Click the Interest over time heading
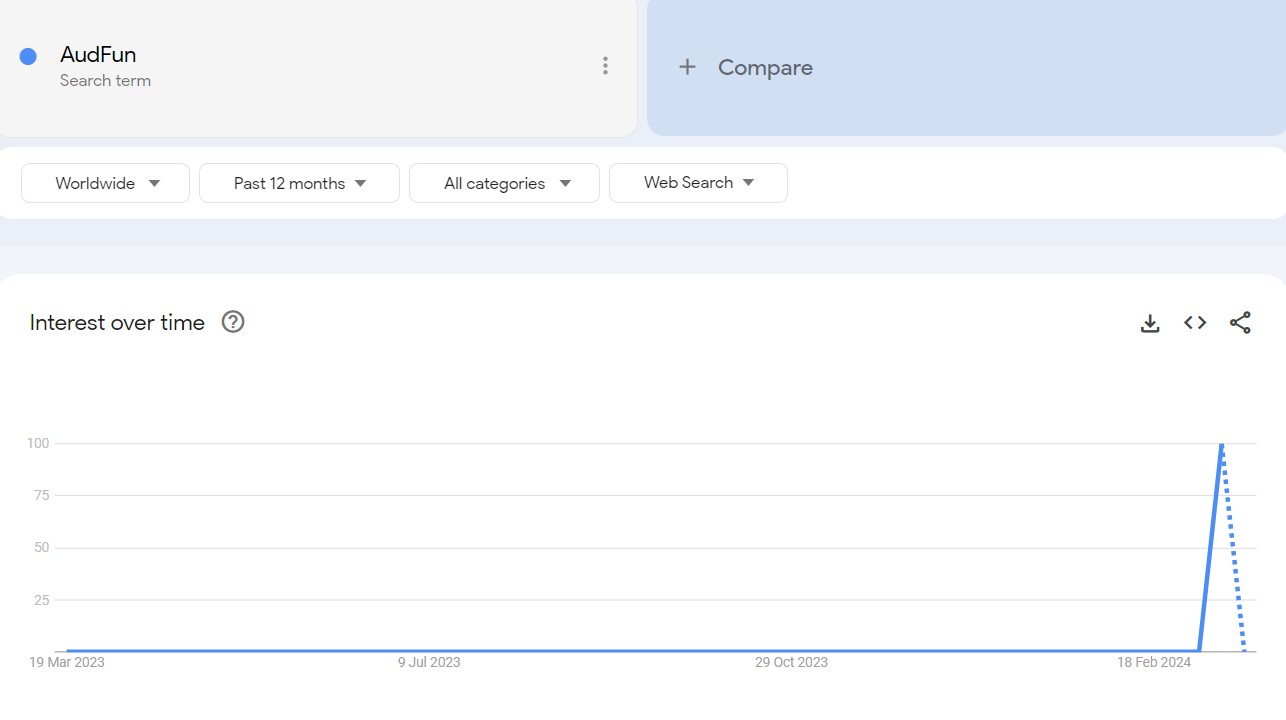The image size is (1286, 720). tap(117, 322)
